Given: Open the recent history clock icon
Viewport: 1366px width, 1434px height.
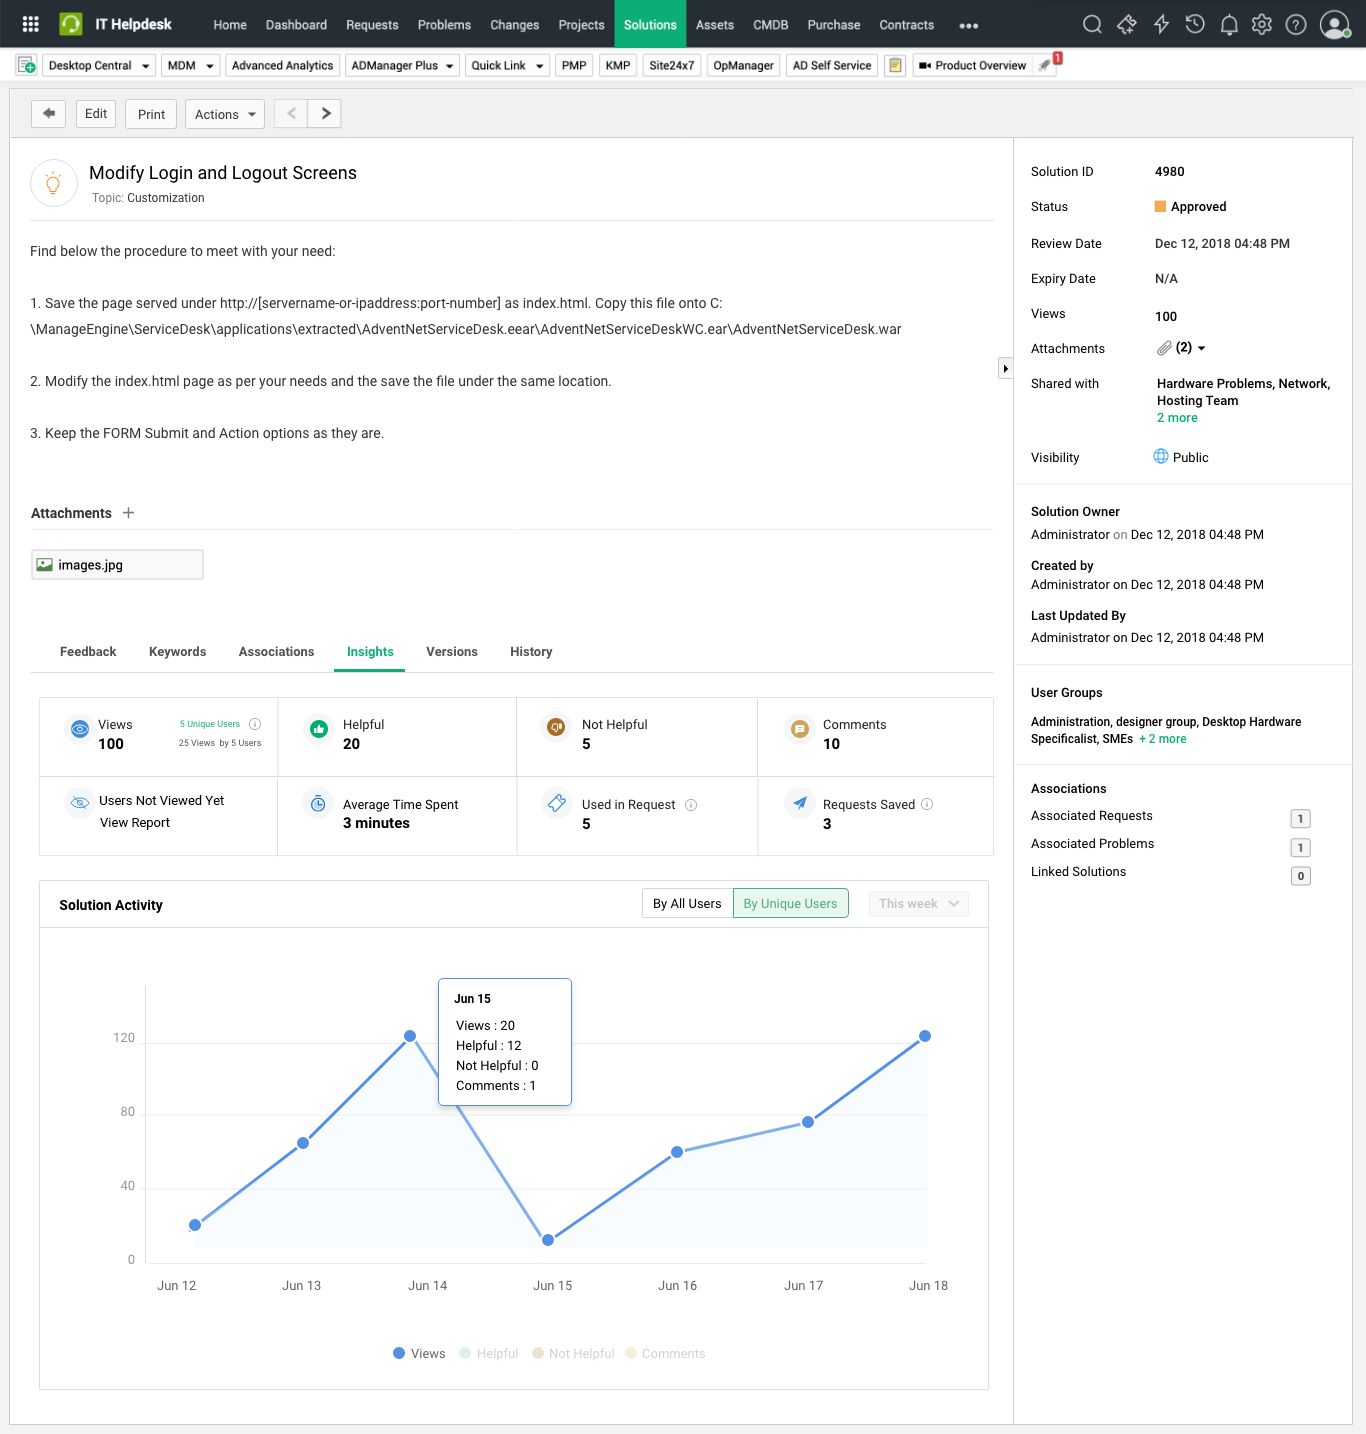Looking at the screenshot, I should (1195, 24).
